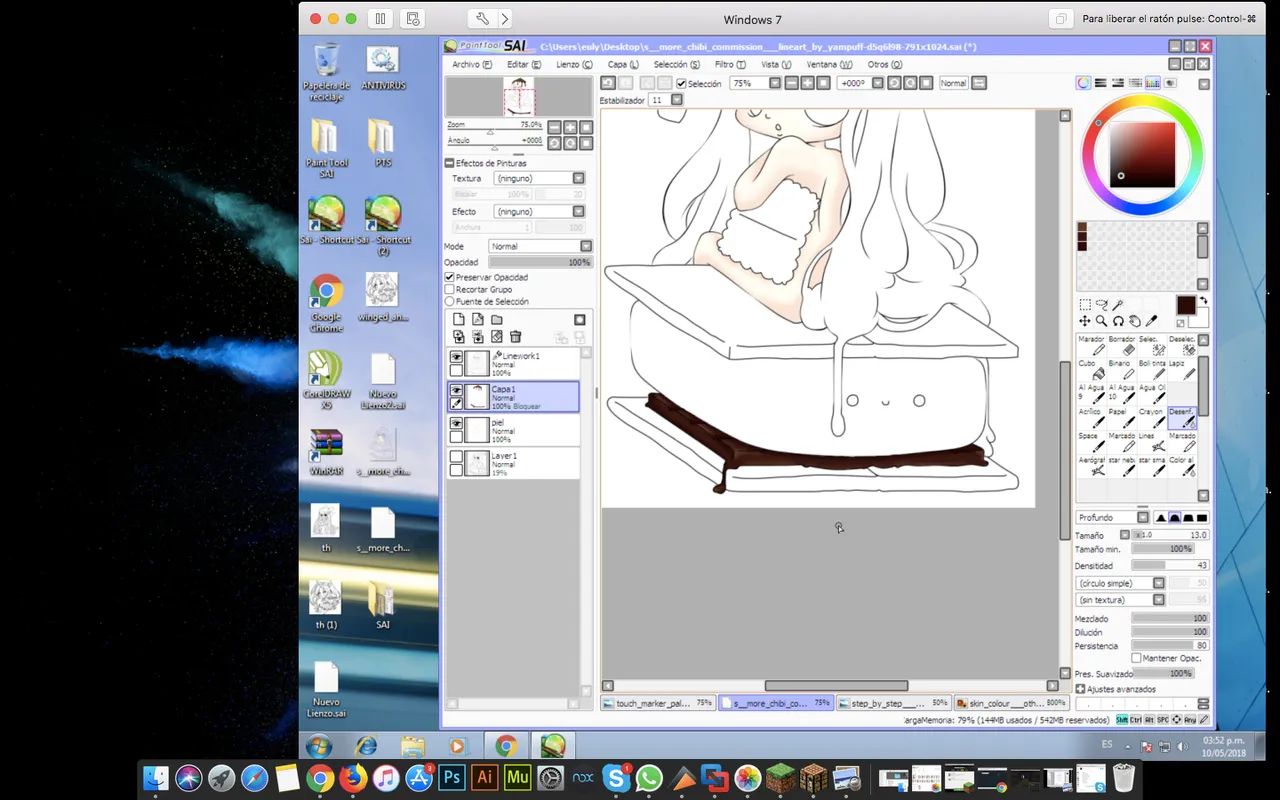The image size is (1280, 800).
Task: Pick the Desenf. blur brush
Action: (1181, 417)
